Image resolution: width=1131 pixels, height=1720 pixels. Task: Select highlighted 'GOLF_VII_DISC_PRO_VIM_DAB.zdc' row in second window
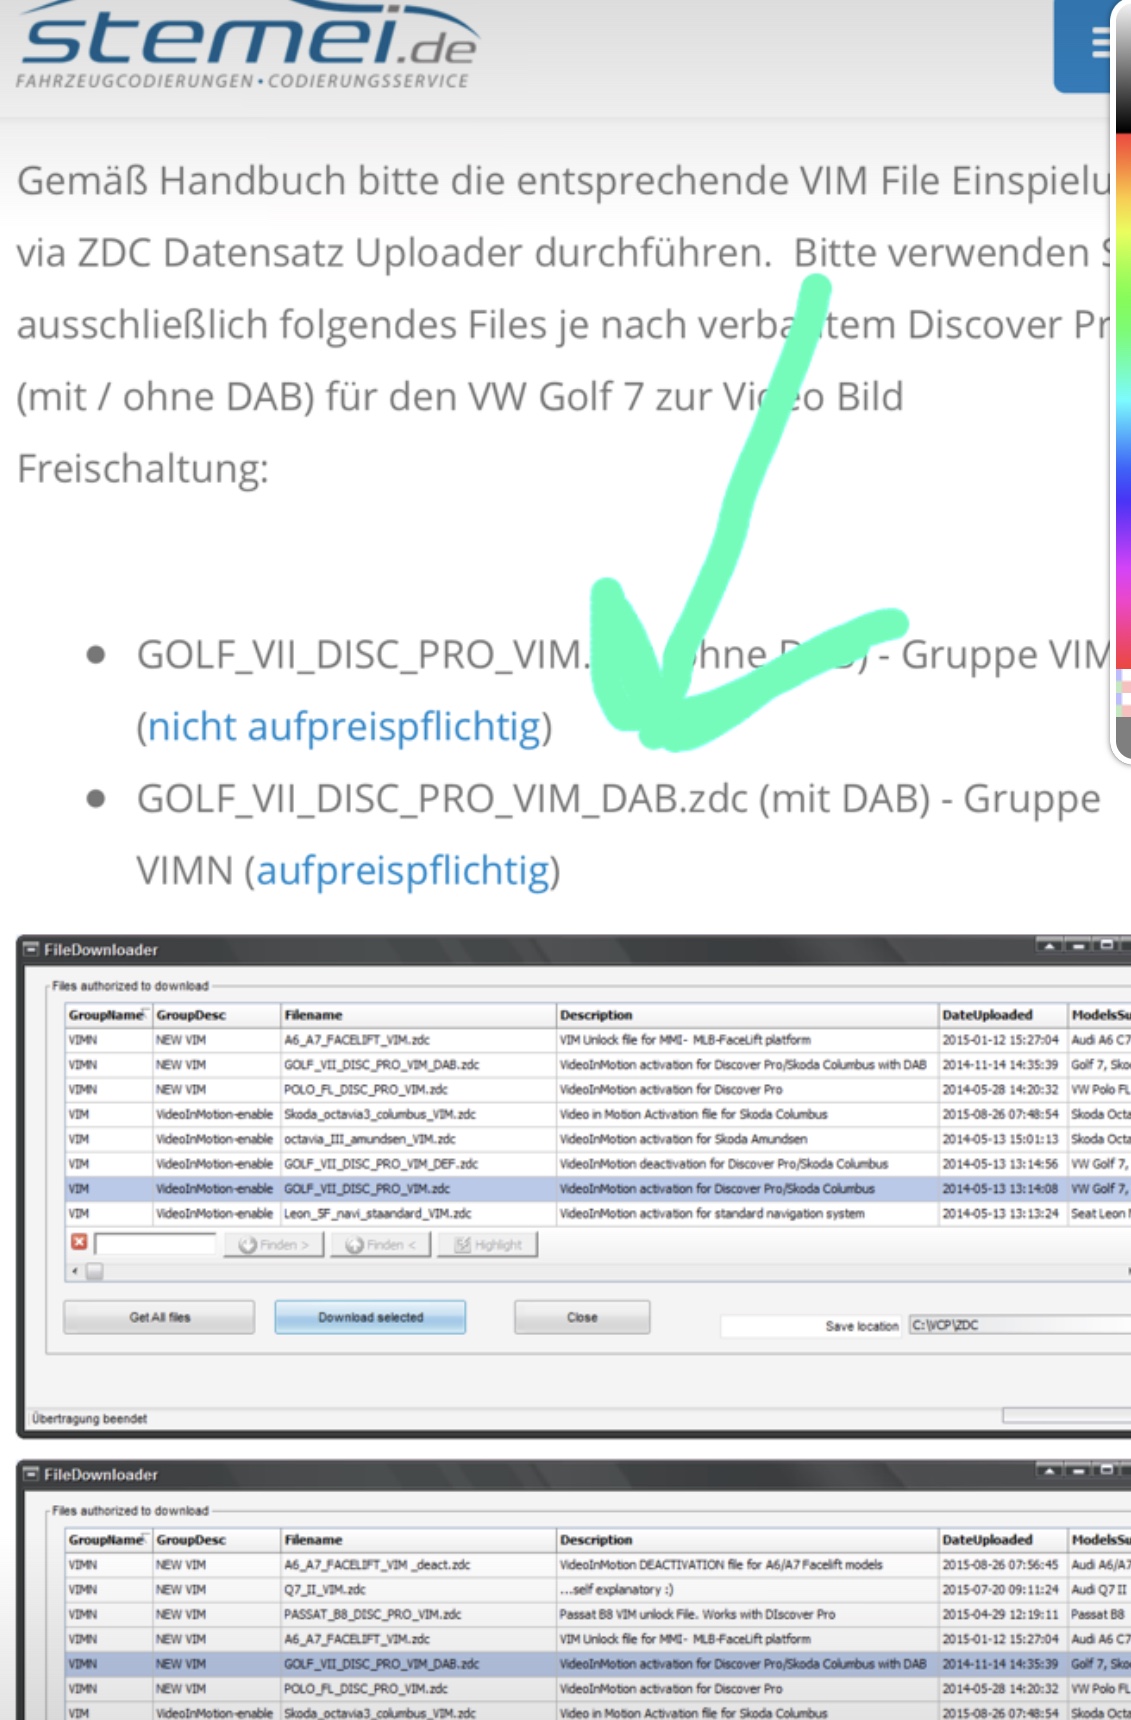tap(598, 1664)
